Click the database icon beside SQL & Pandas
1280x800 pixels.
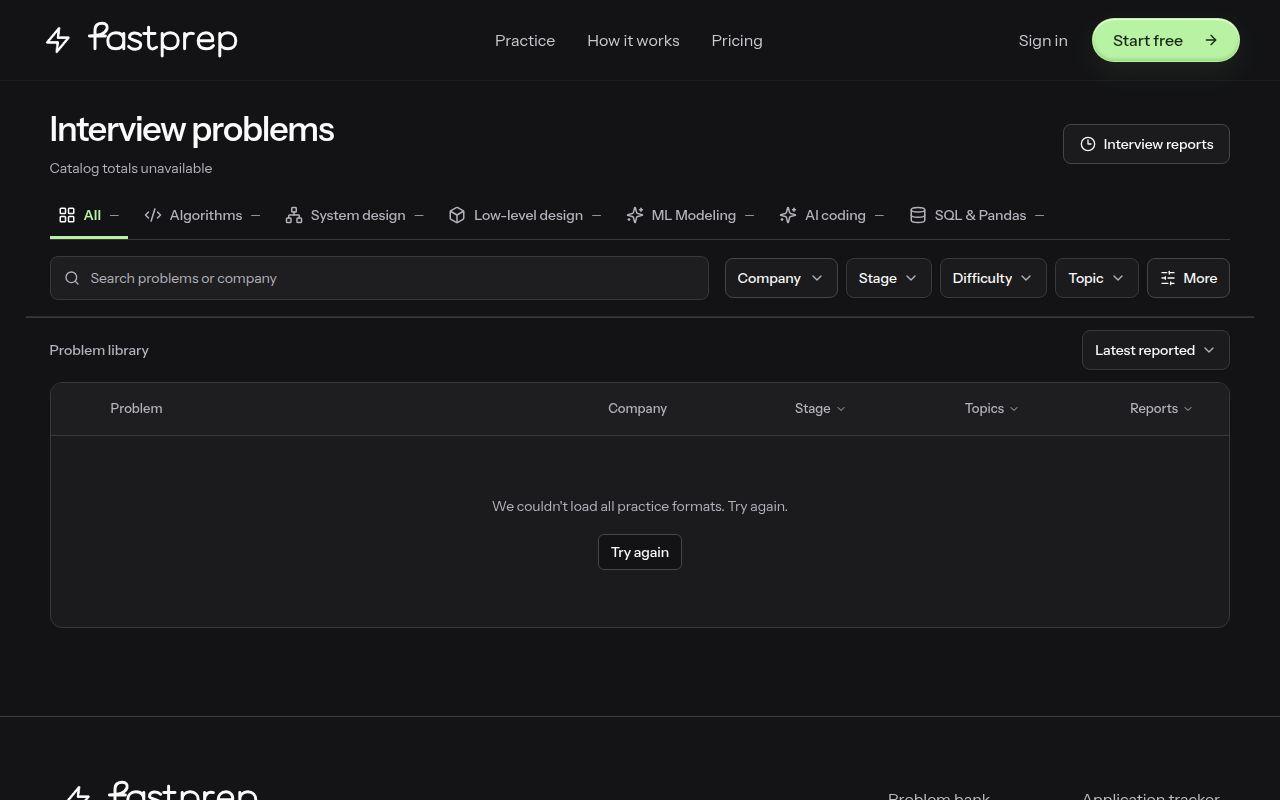tap(918, 215)
